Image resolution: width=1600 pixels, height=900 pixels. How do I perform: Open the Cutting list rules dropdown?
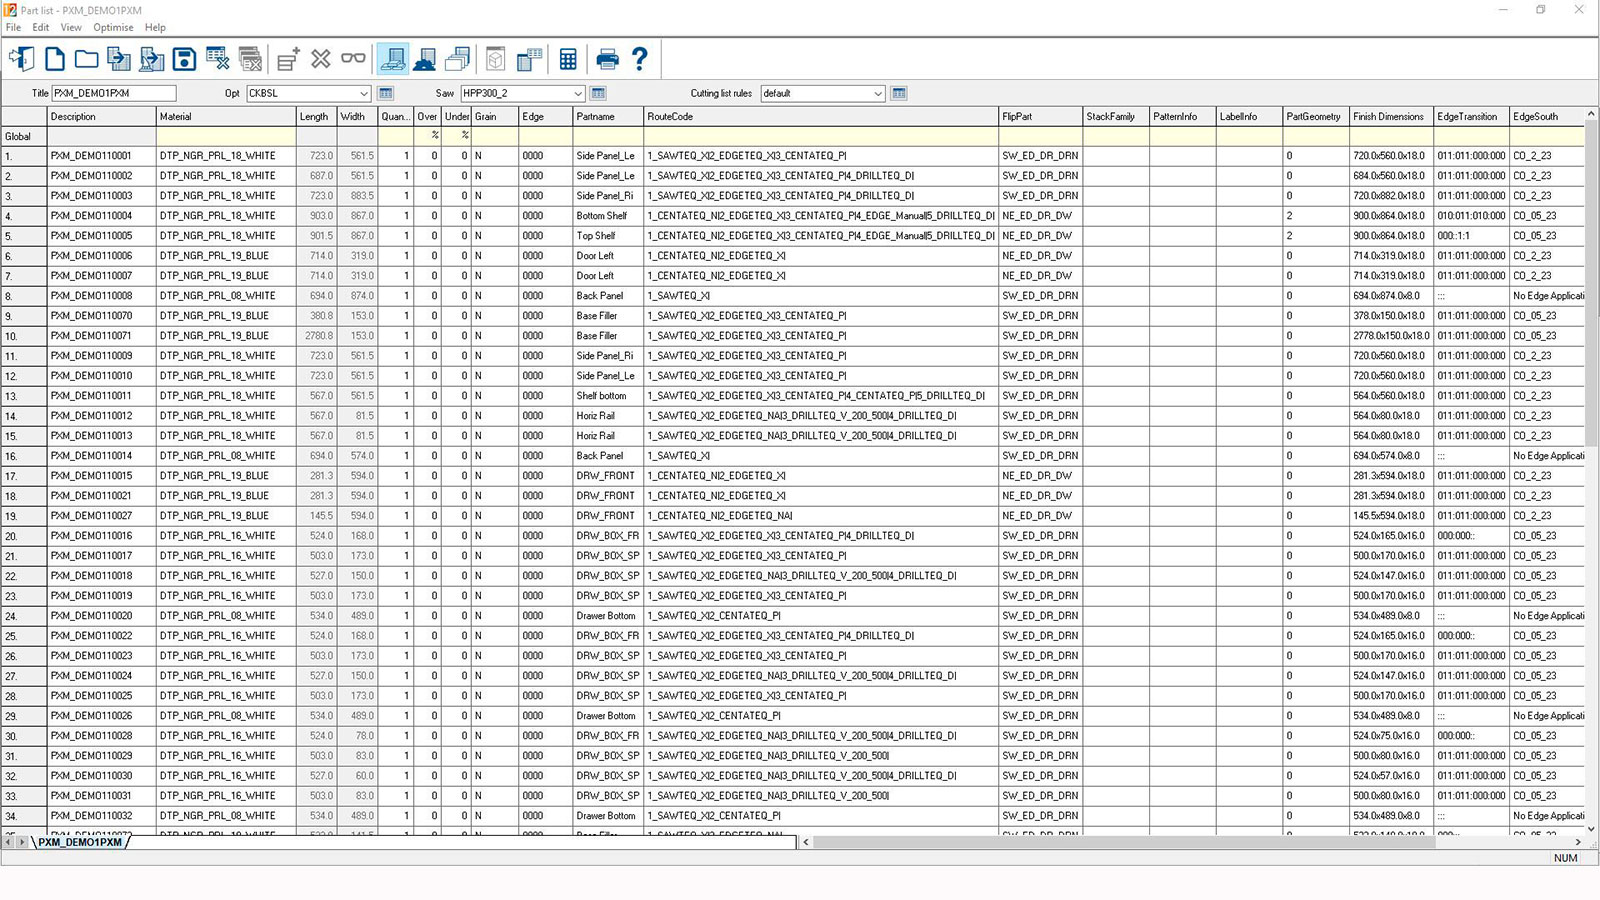tap(878, 94)
